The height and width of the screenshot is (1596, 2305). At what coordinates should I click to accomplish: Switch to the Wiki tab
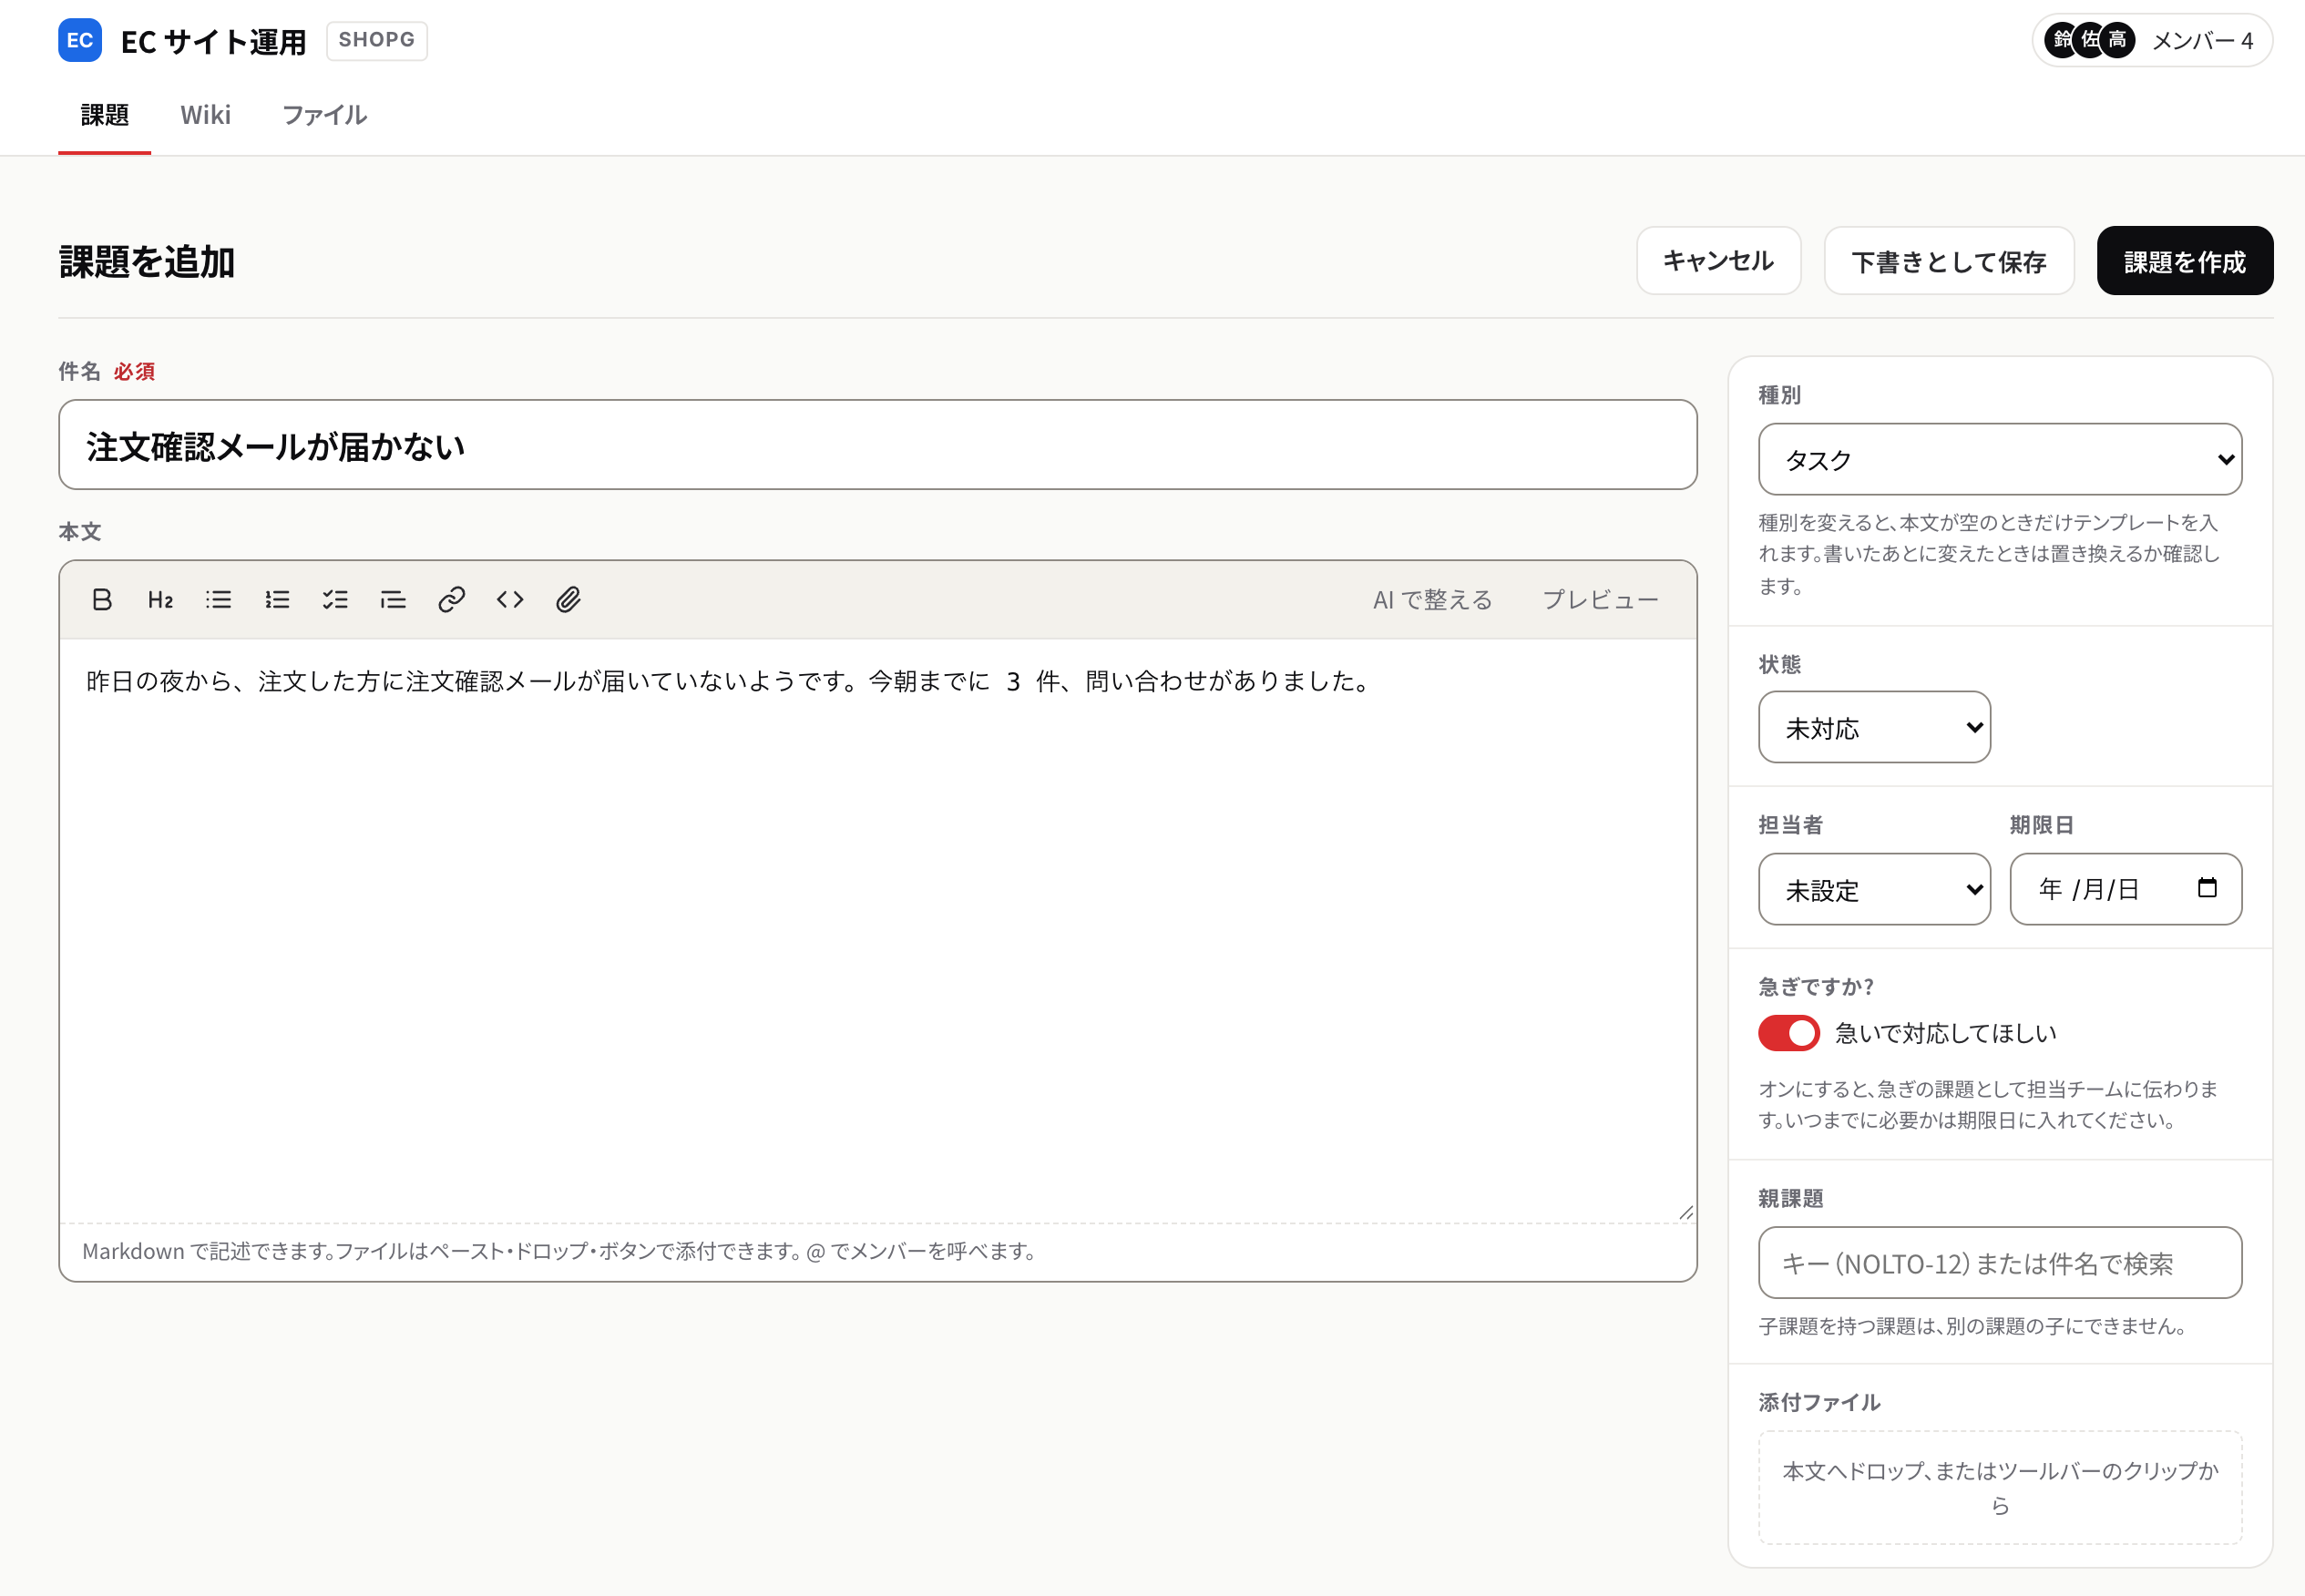tap(206, 115)
